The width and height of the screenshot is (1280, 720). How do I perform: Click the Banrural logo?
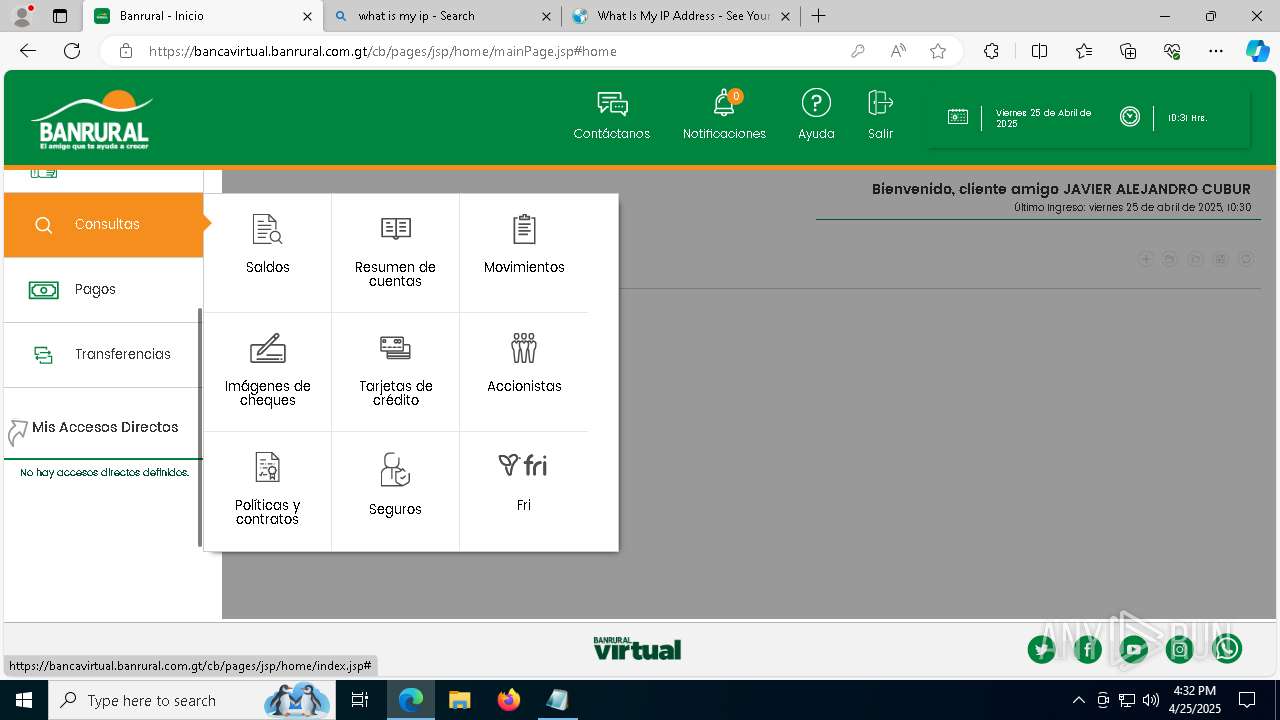click(92, 119)
